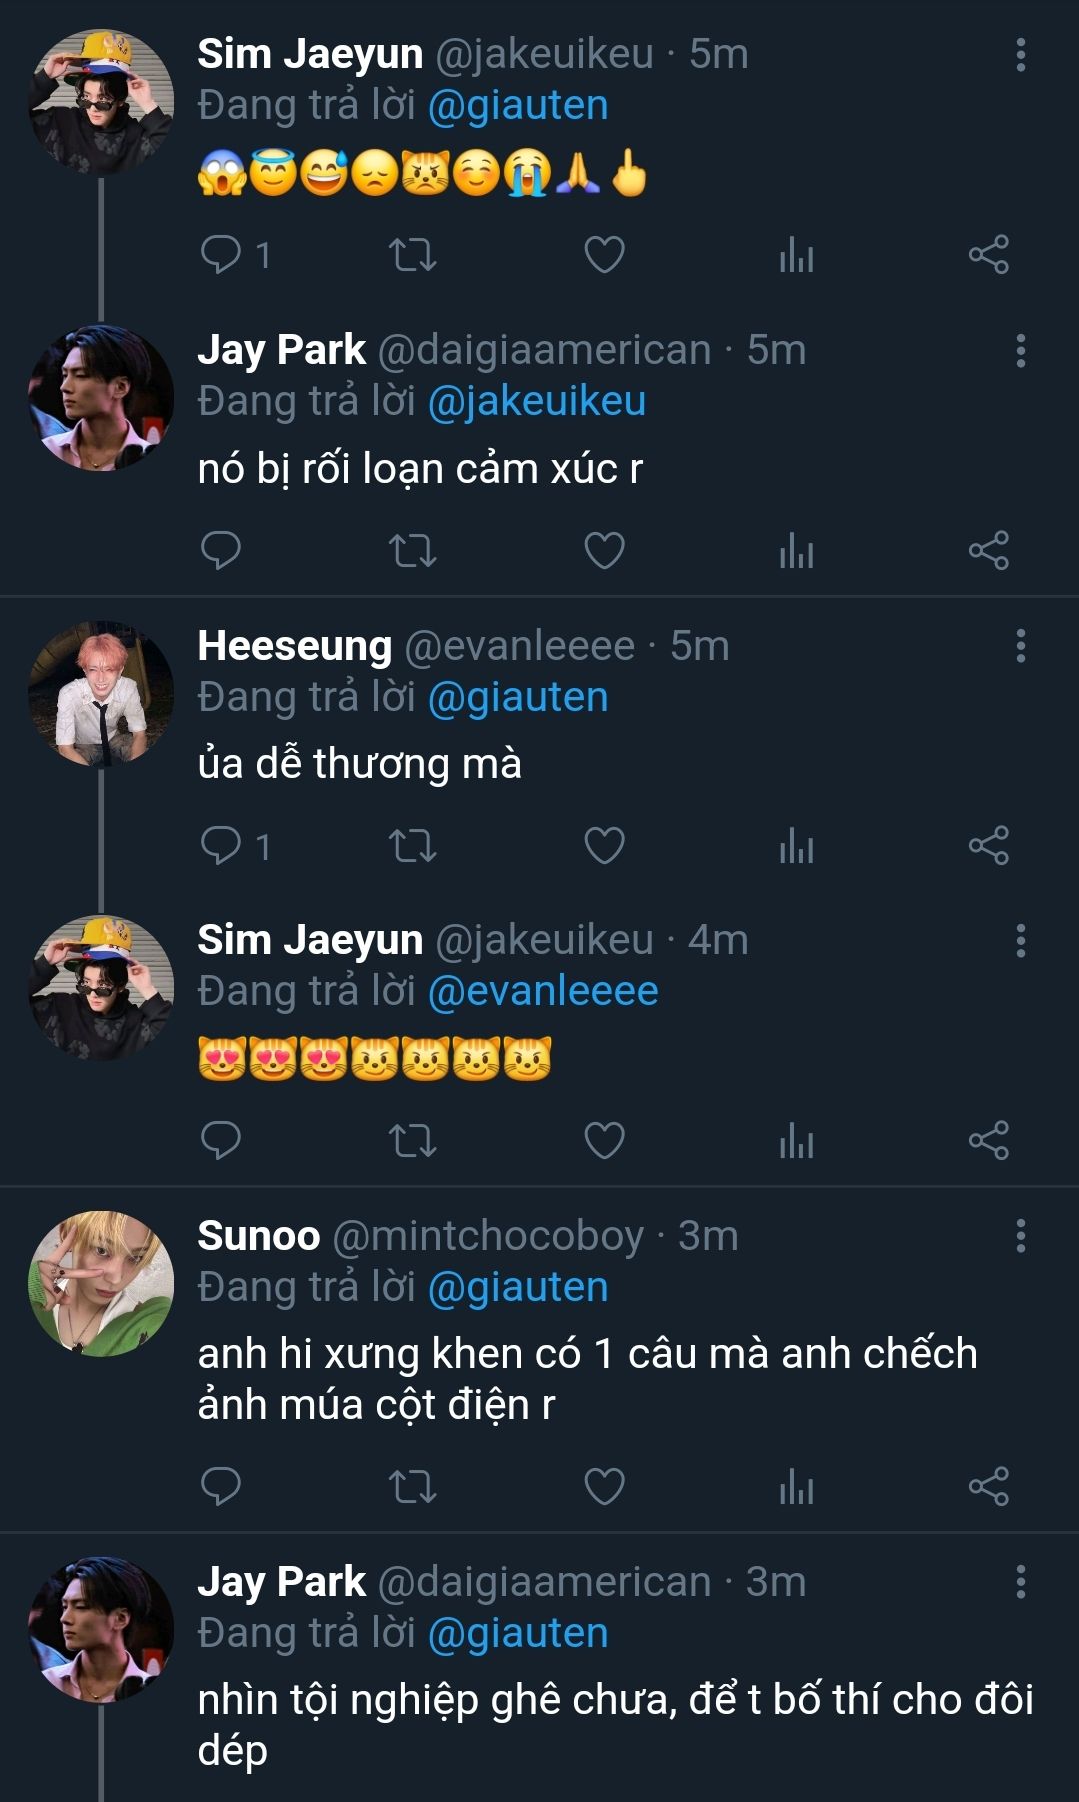1079x1802 pixels.
Task: Like Sunoo's tweet about 'múa cột điện'
Action: tap(604, 1487)
